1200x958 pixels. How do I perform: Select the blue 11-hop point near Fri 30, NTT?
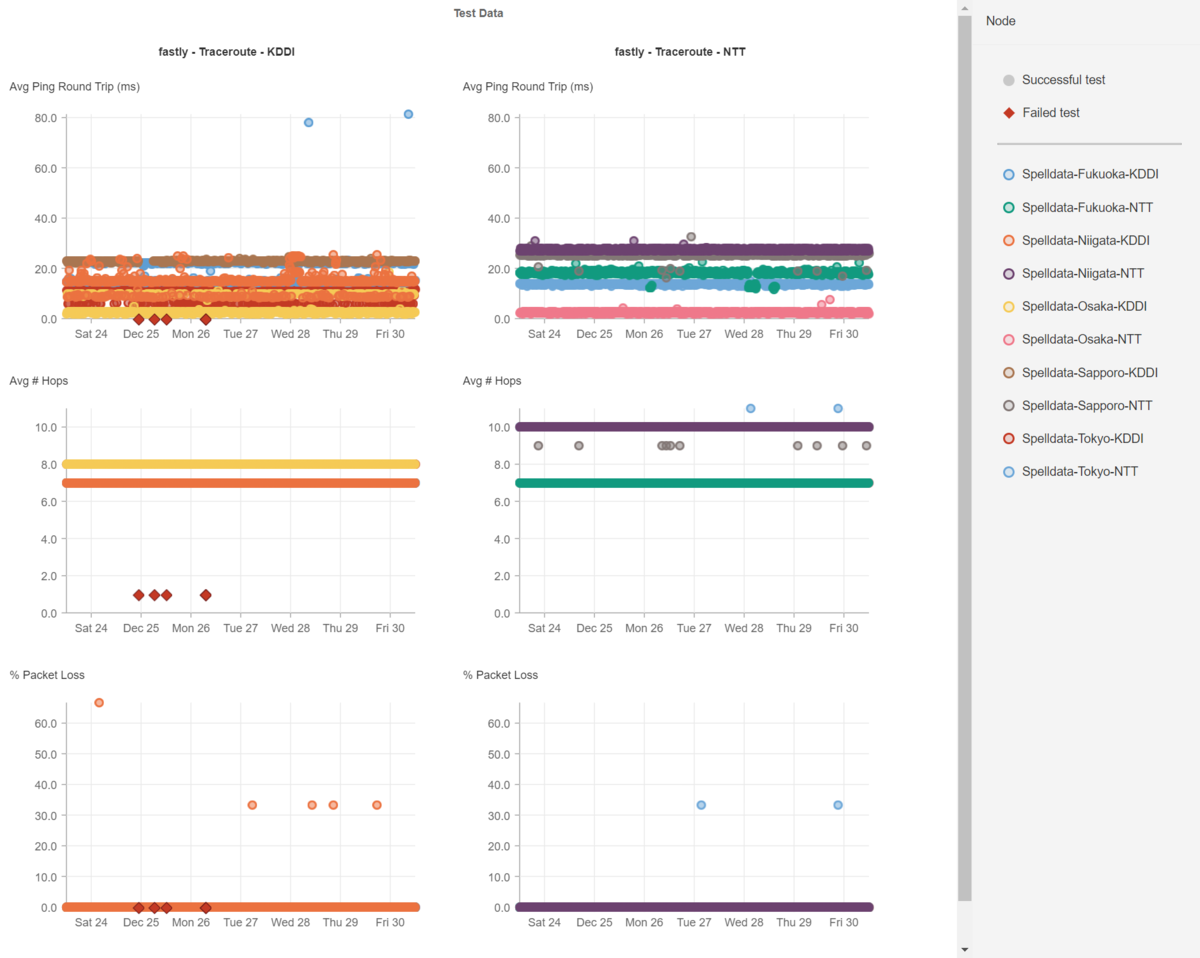coord(838,408)
